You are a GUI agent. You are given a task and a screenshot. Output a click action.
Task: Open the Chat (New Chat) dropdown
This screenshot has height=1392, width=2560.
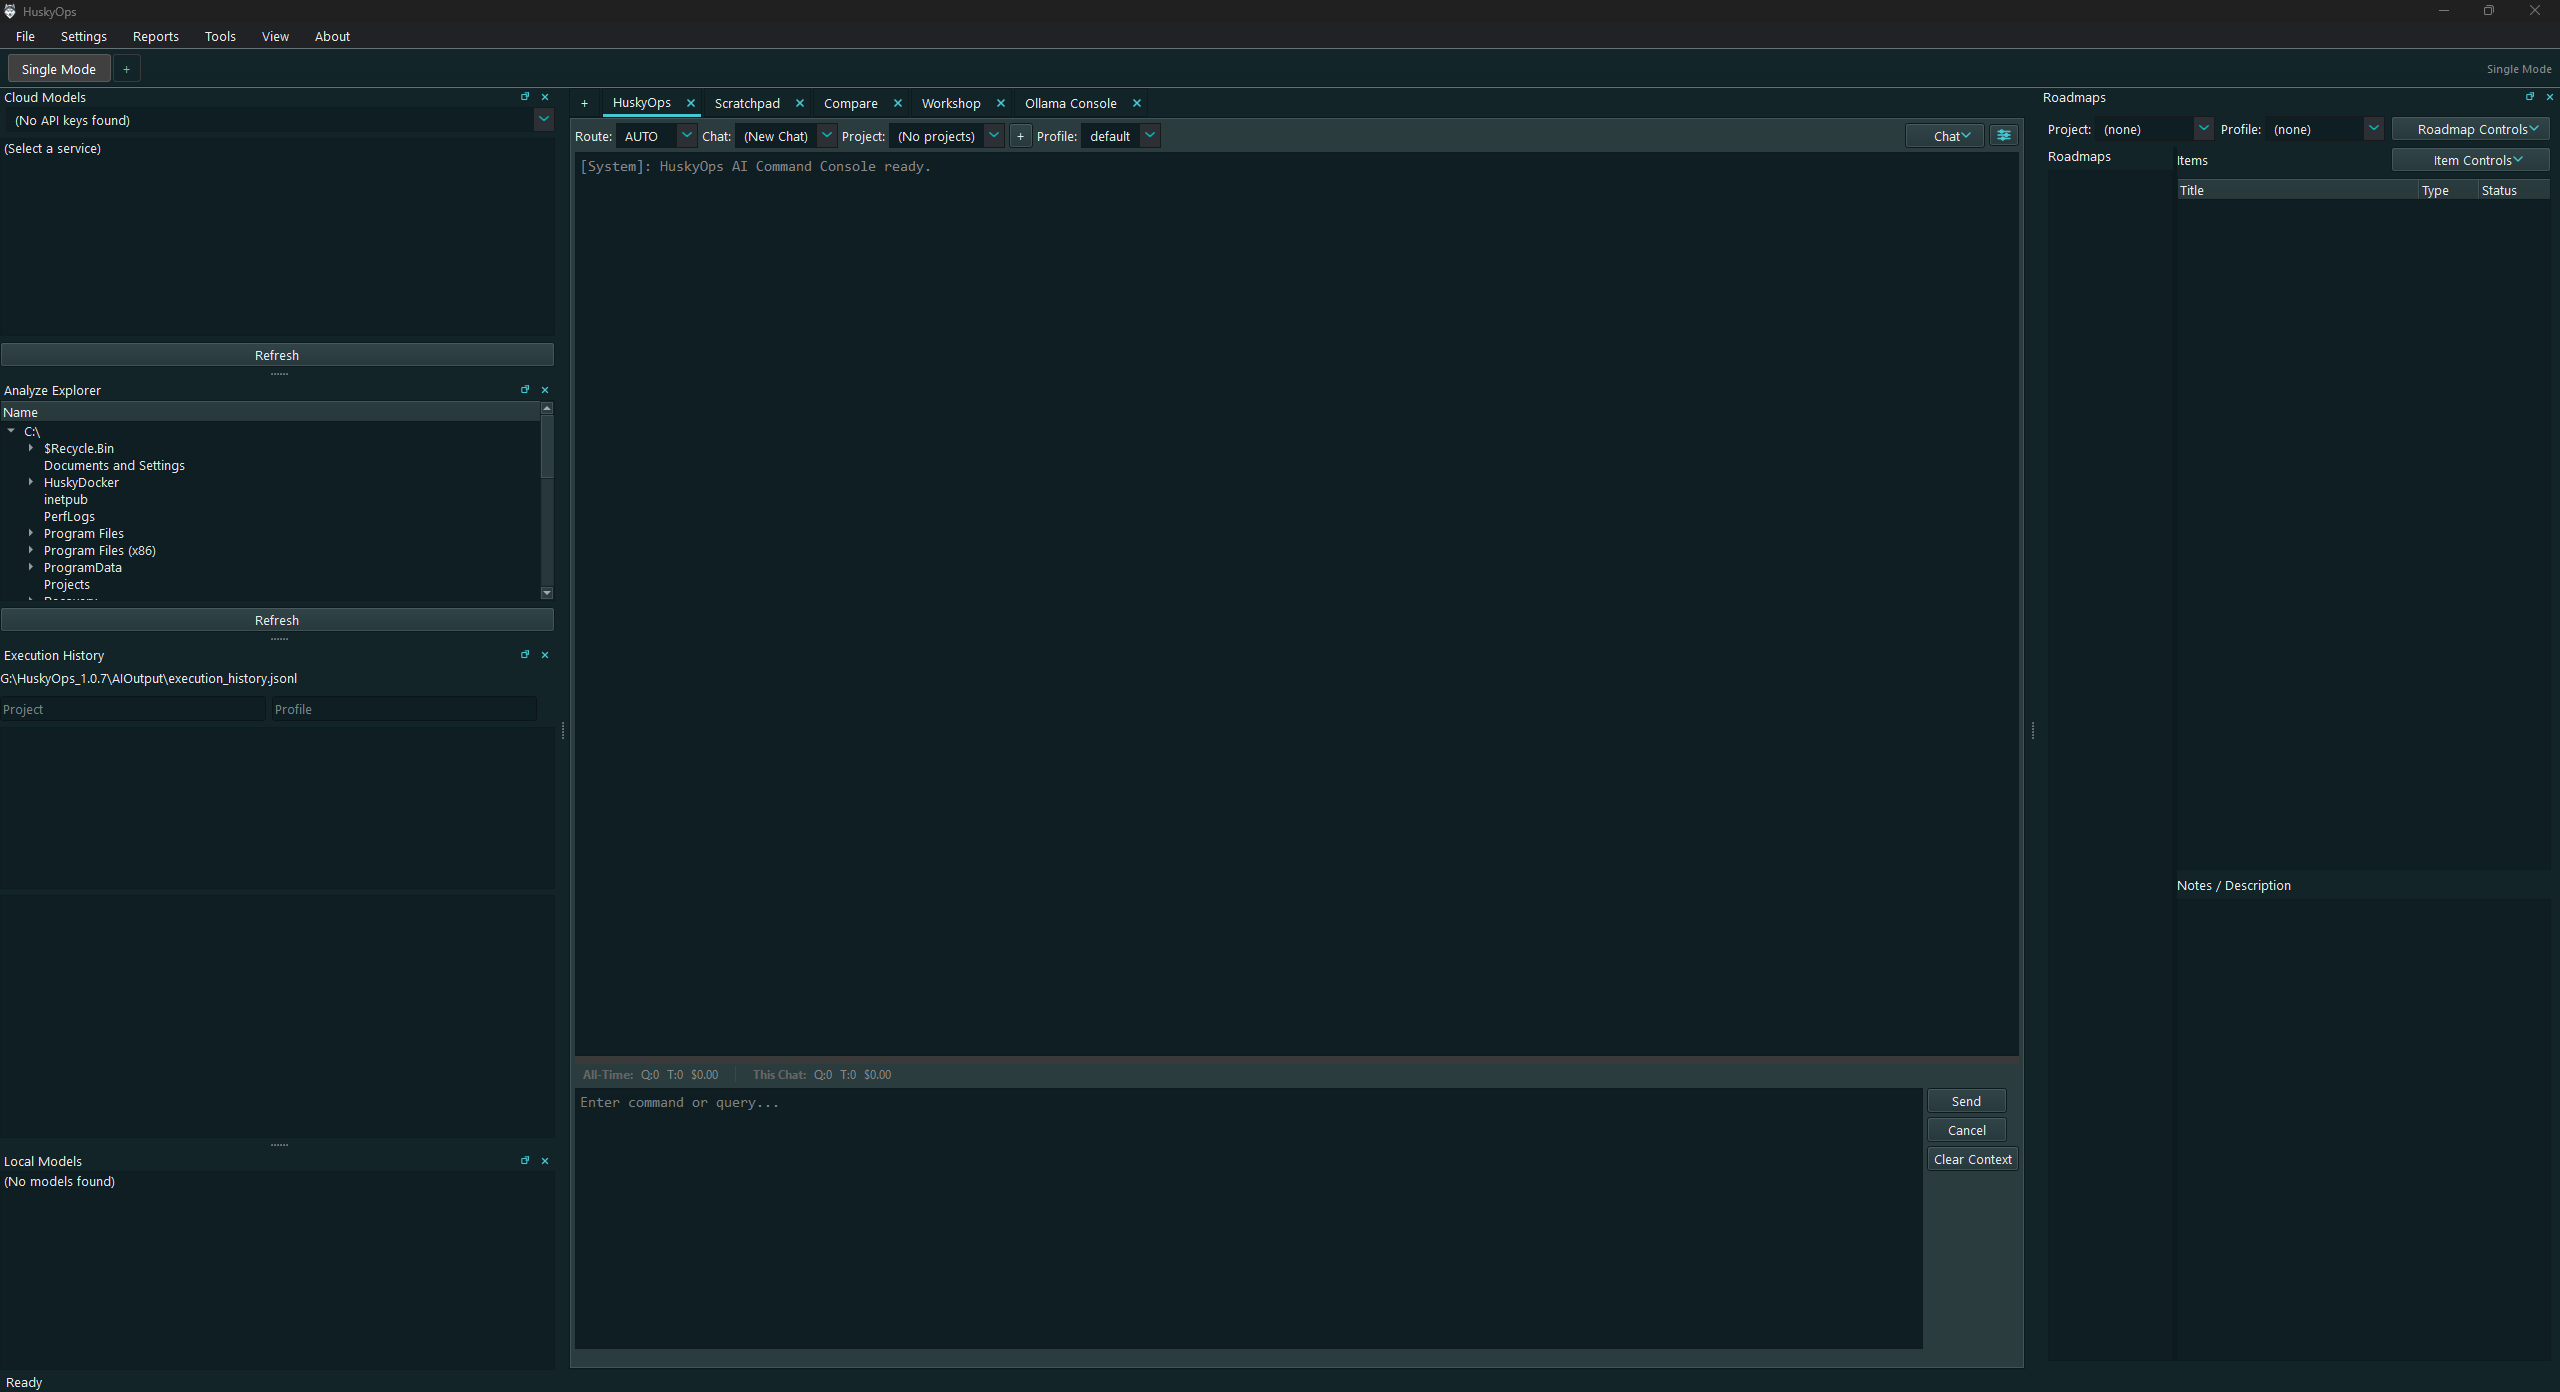point(826,136)
